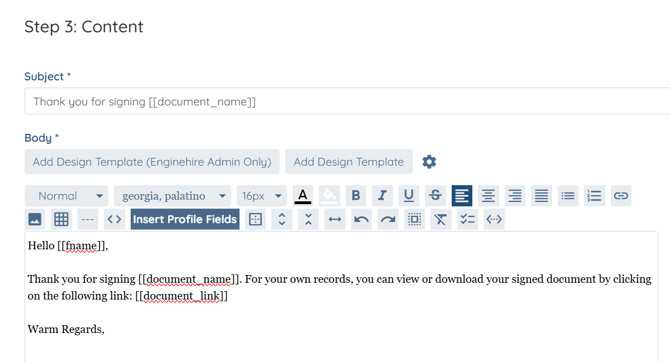Insert an image
This screenshot has width=670, height=362.
point(35,219)
